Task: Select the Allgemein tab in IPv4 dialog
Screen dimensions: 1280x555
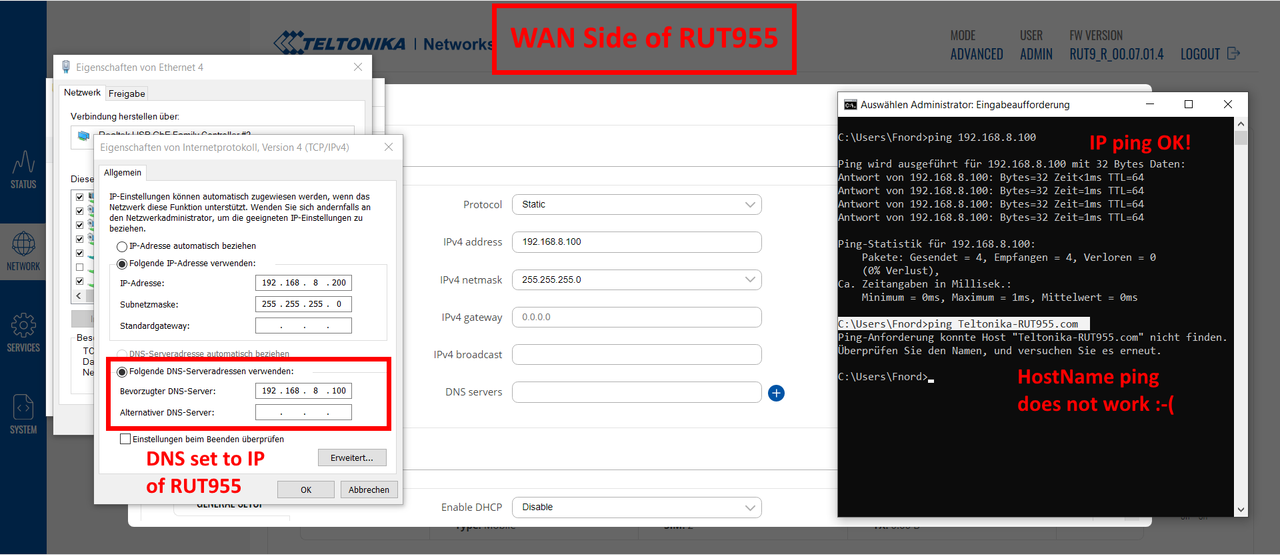Action: 123,173
